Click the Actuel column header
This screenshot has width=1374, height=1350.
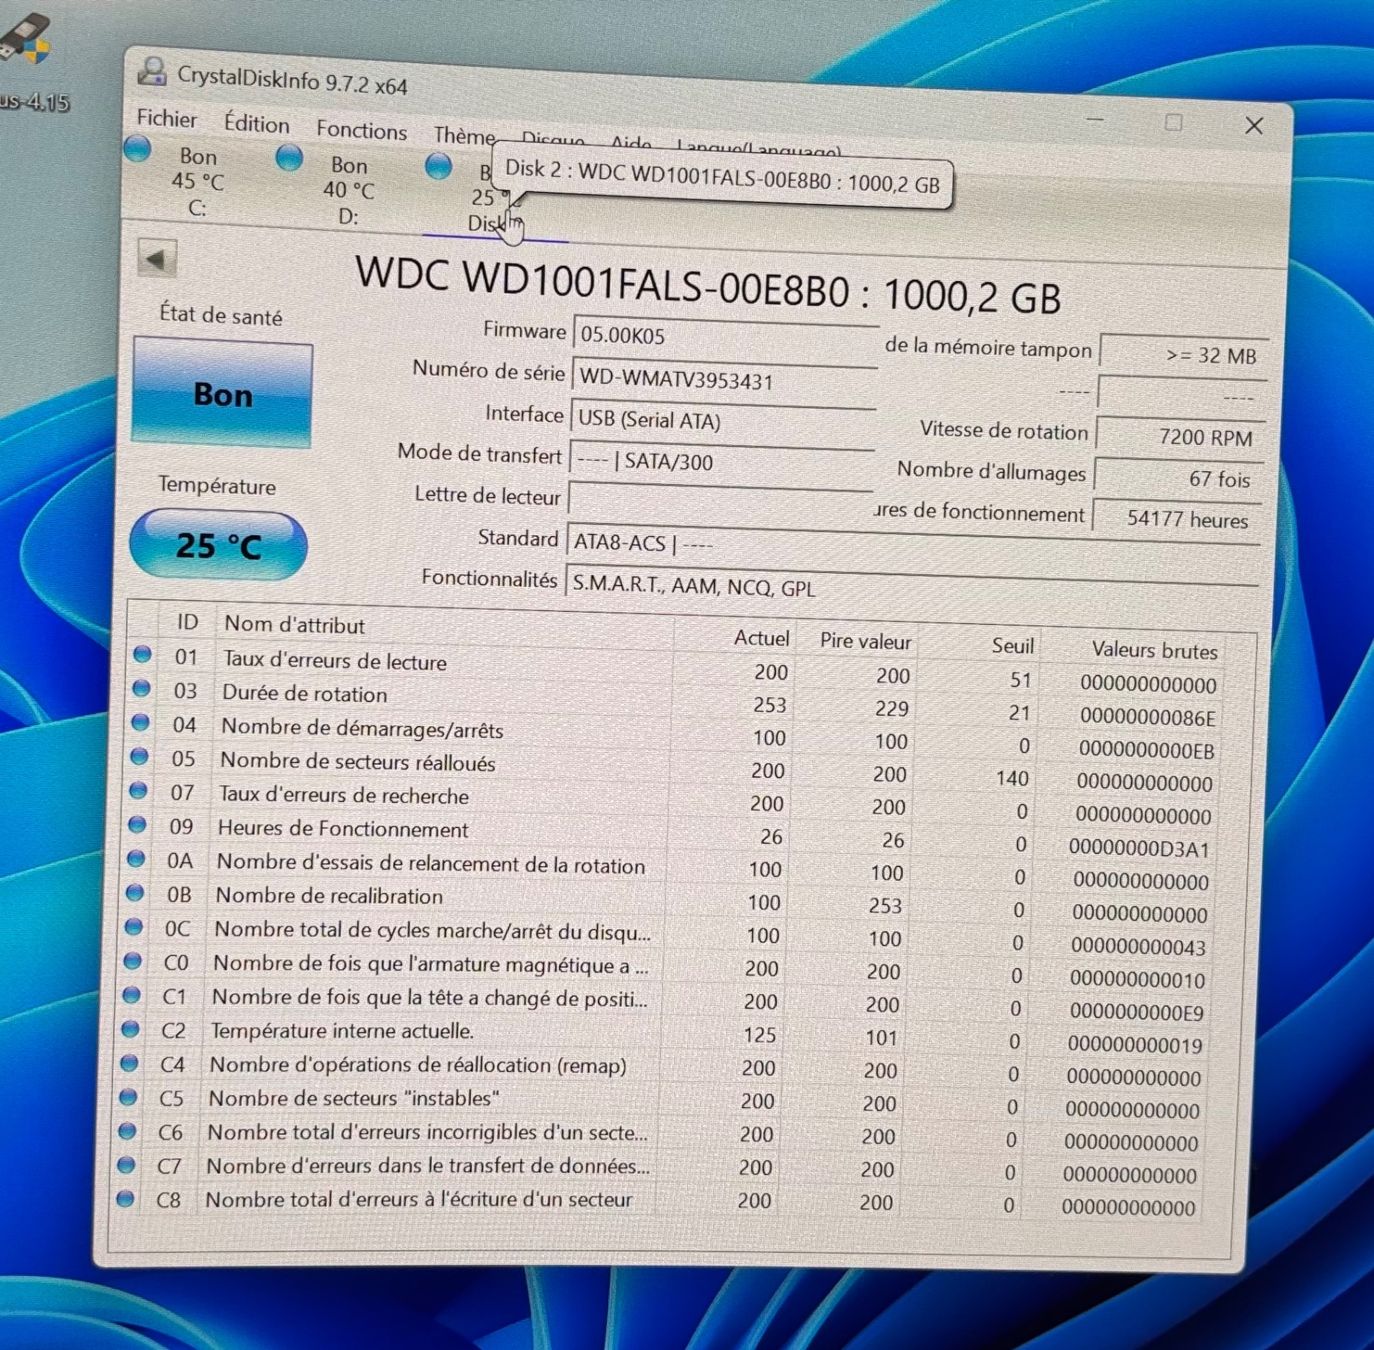click(x=761, y=638)
